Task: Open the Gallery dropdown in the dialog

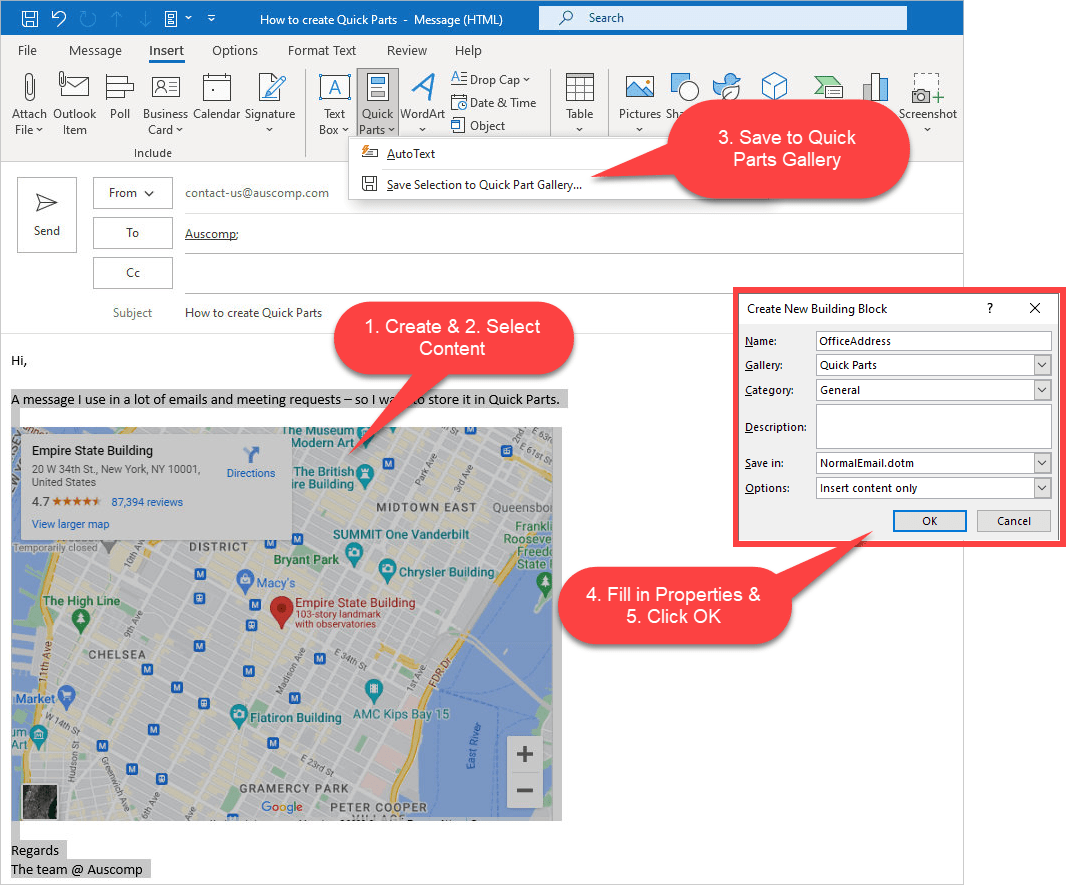Action: [x=1041, y=365]
